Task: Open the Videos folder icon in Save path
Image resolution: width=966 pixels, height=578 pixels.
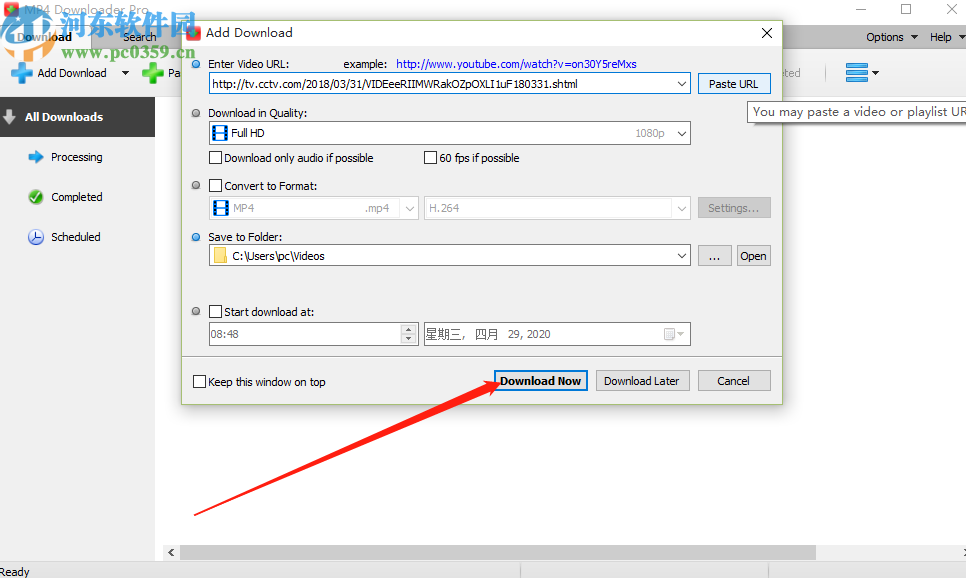Action: (221, 255)
